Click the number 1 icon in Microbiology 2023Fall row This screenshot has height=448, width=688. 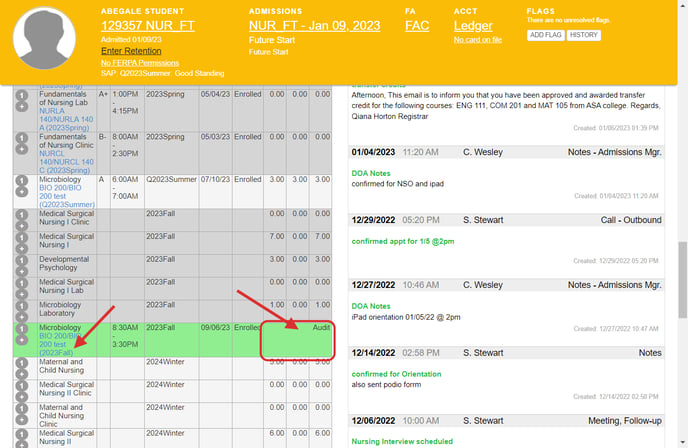click(21, 328)
